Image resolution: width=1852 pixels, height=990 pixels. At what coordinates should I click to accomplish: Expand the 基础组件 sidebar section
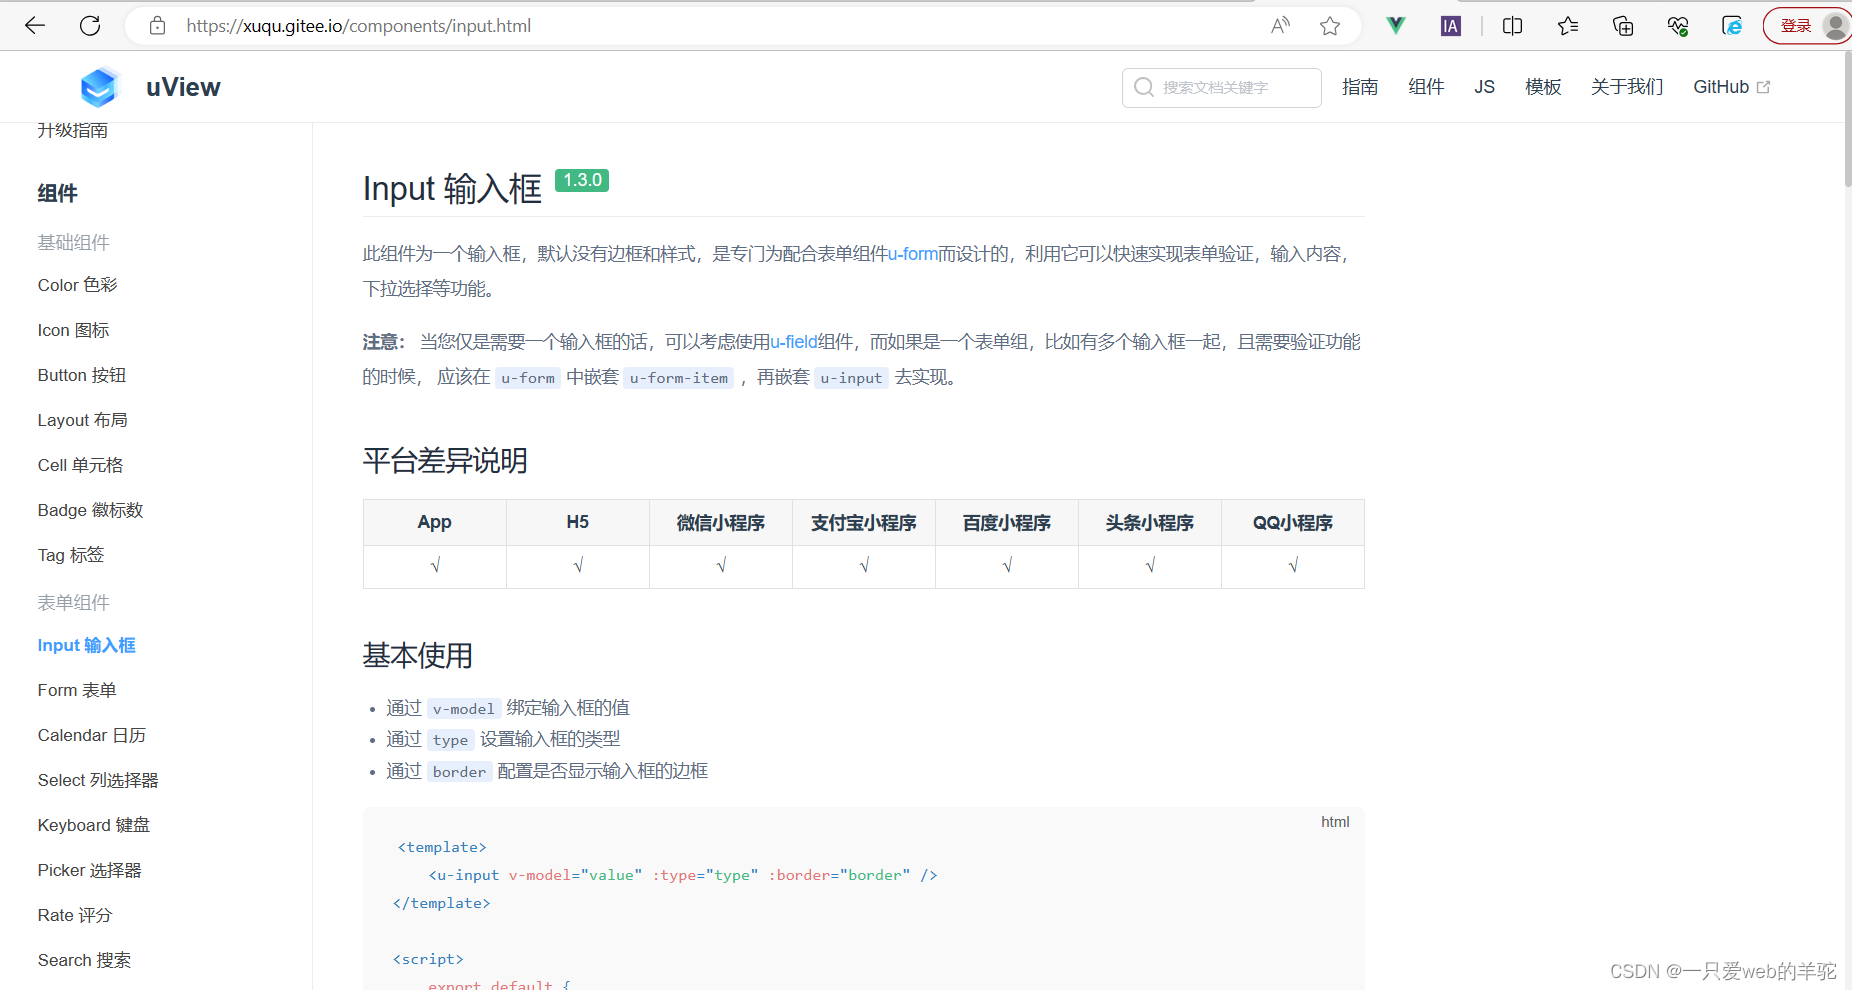pyautogui.click(x=73, y=242)
